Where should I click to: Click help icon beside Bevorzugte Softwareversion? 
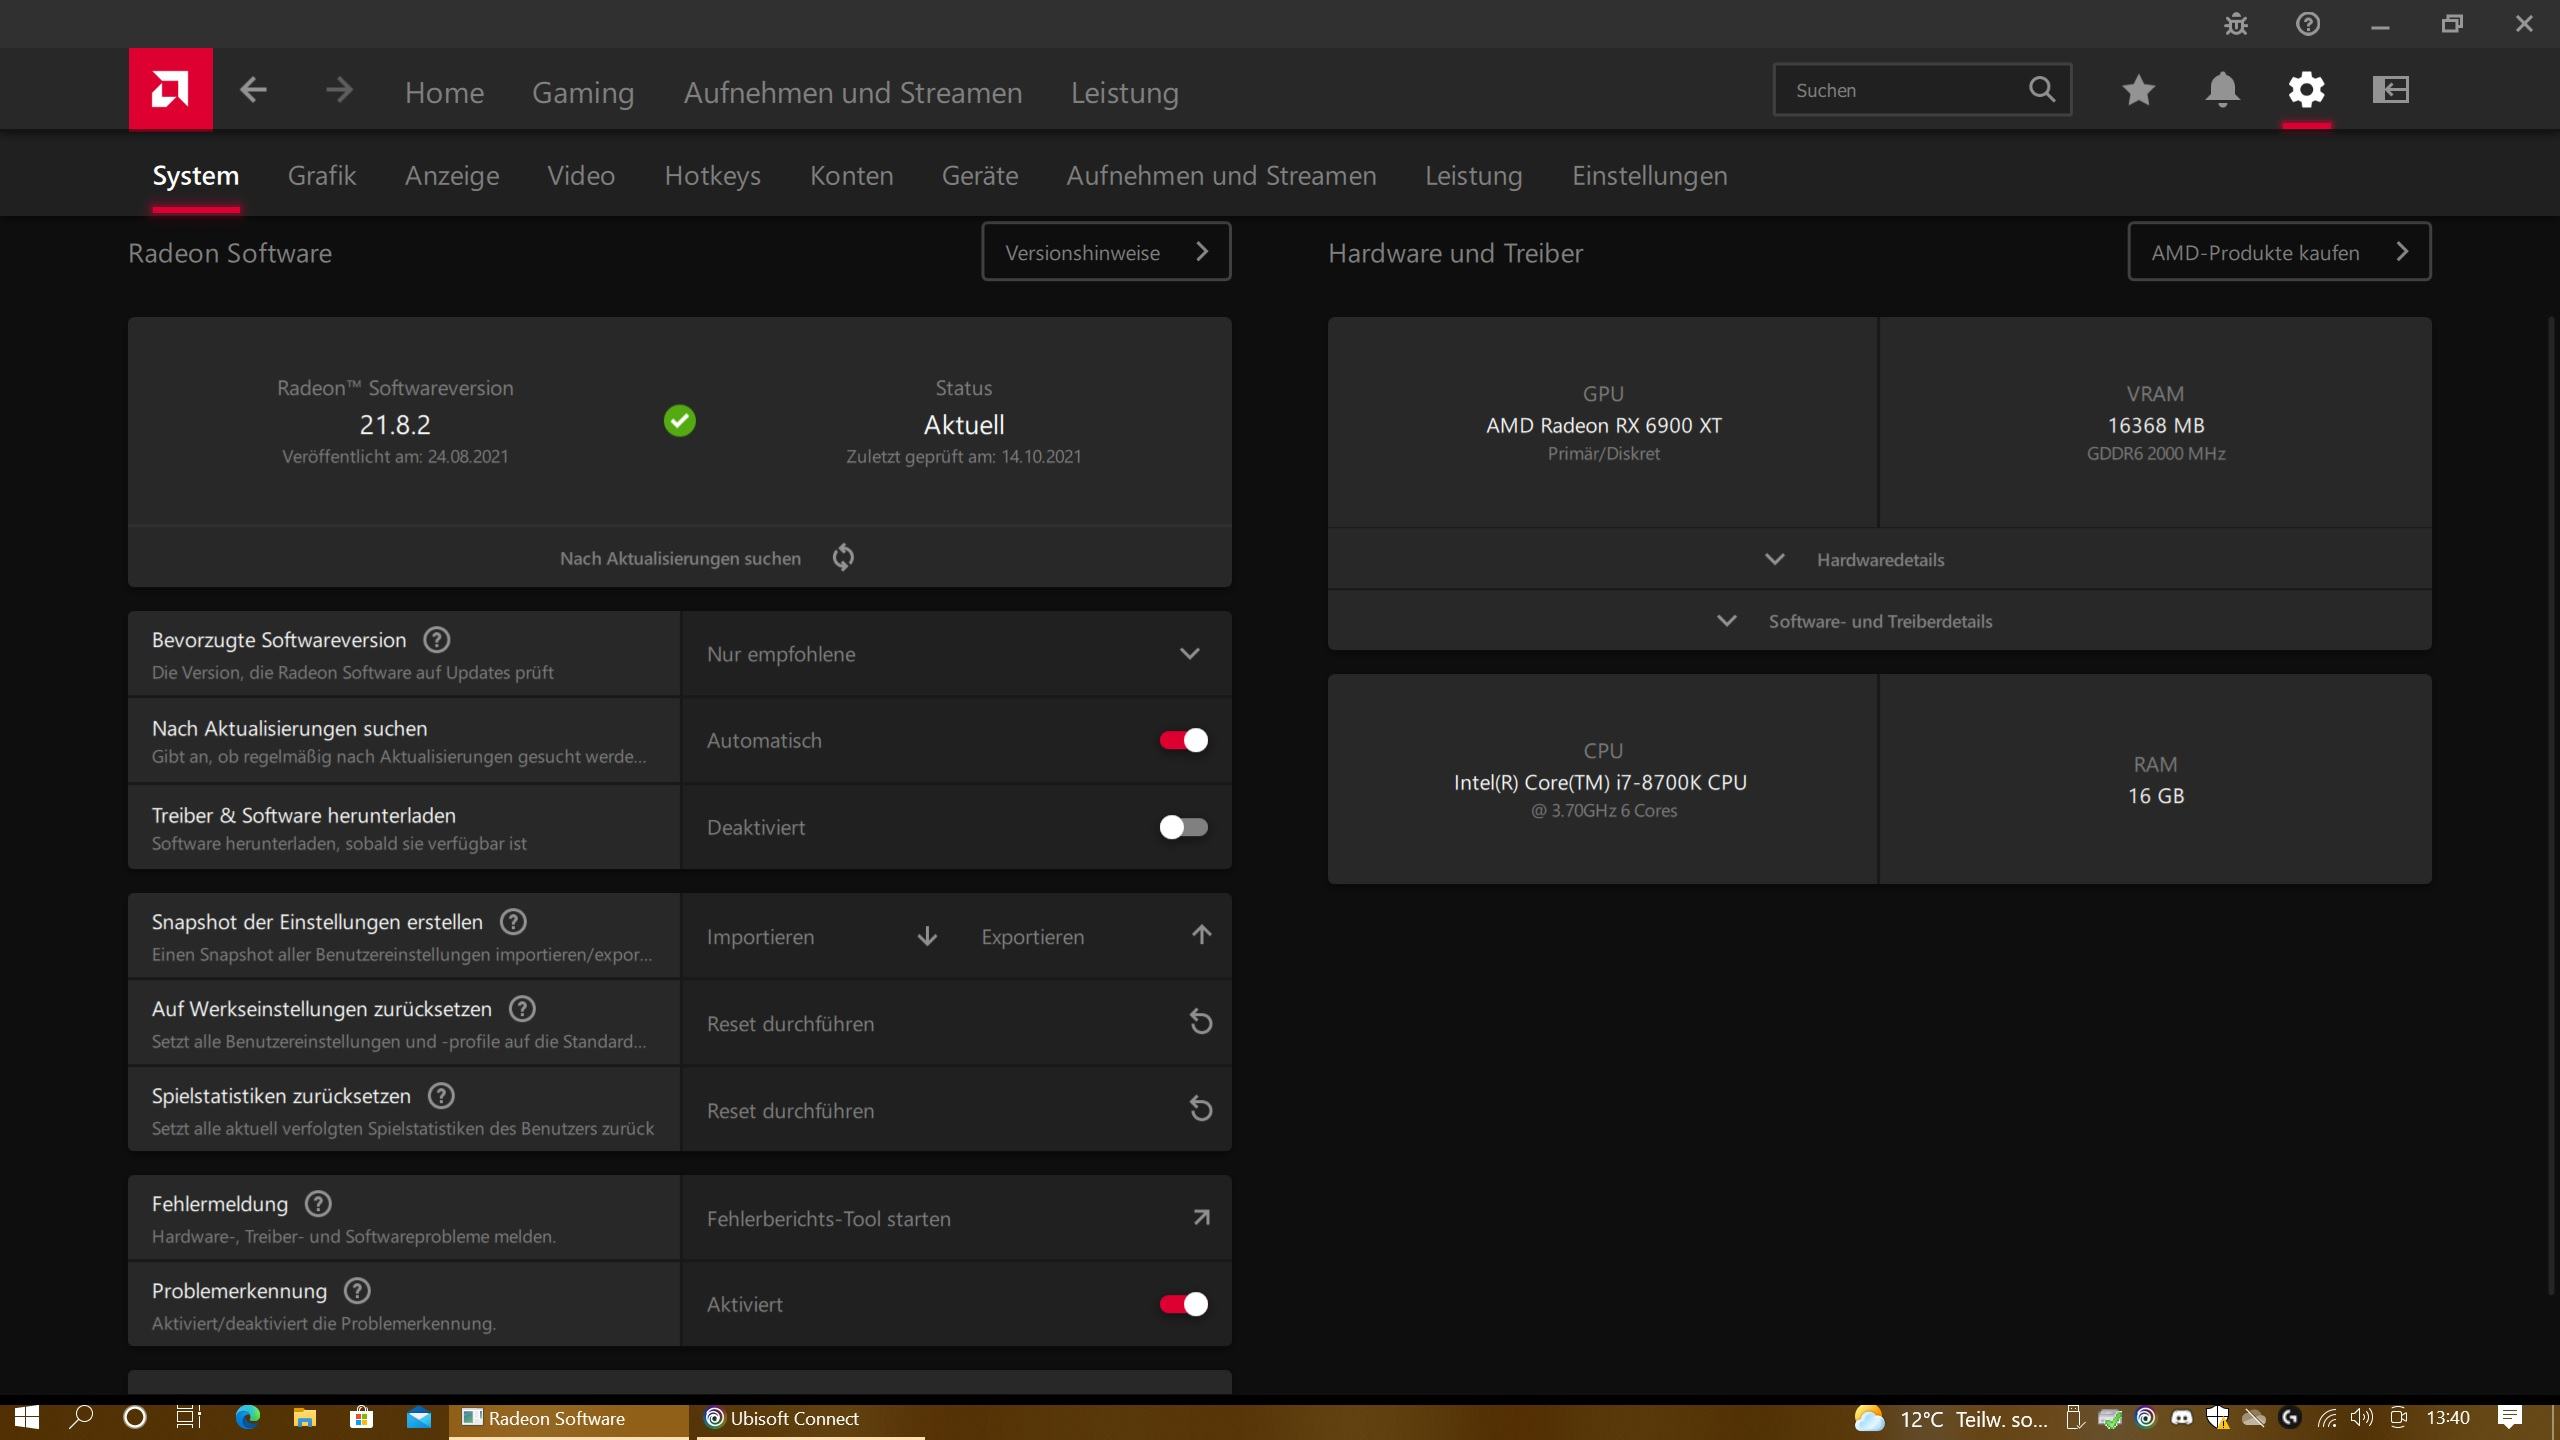[437, 640]
